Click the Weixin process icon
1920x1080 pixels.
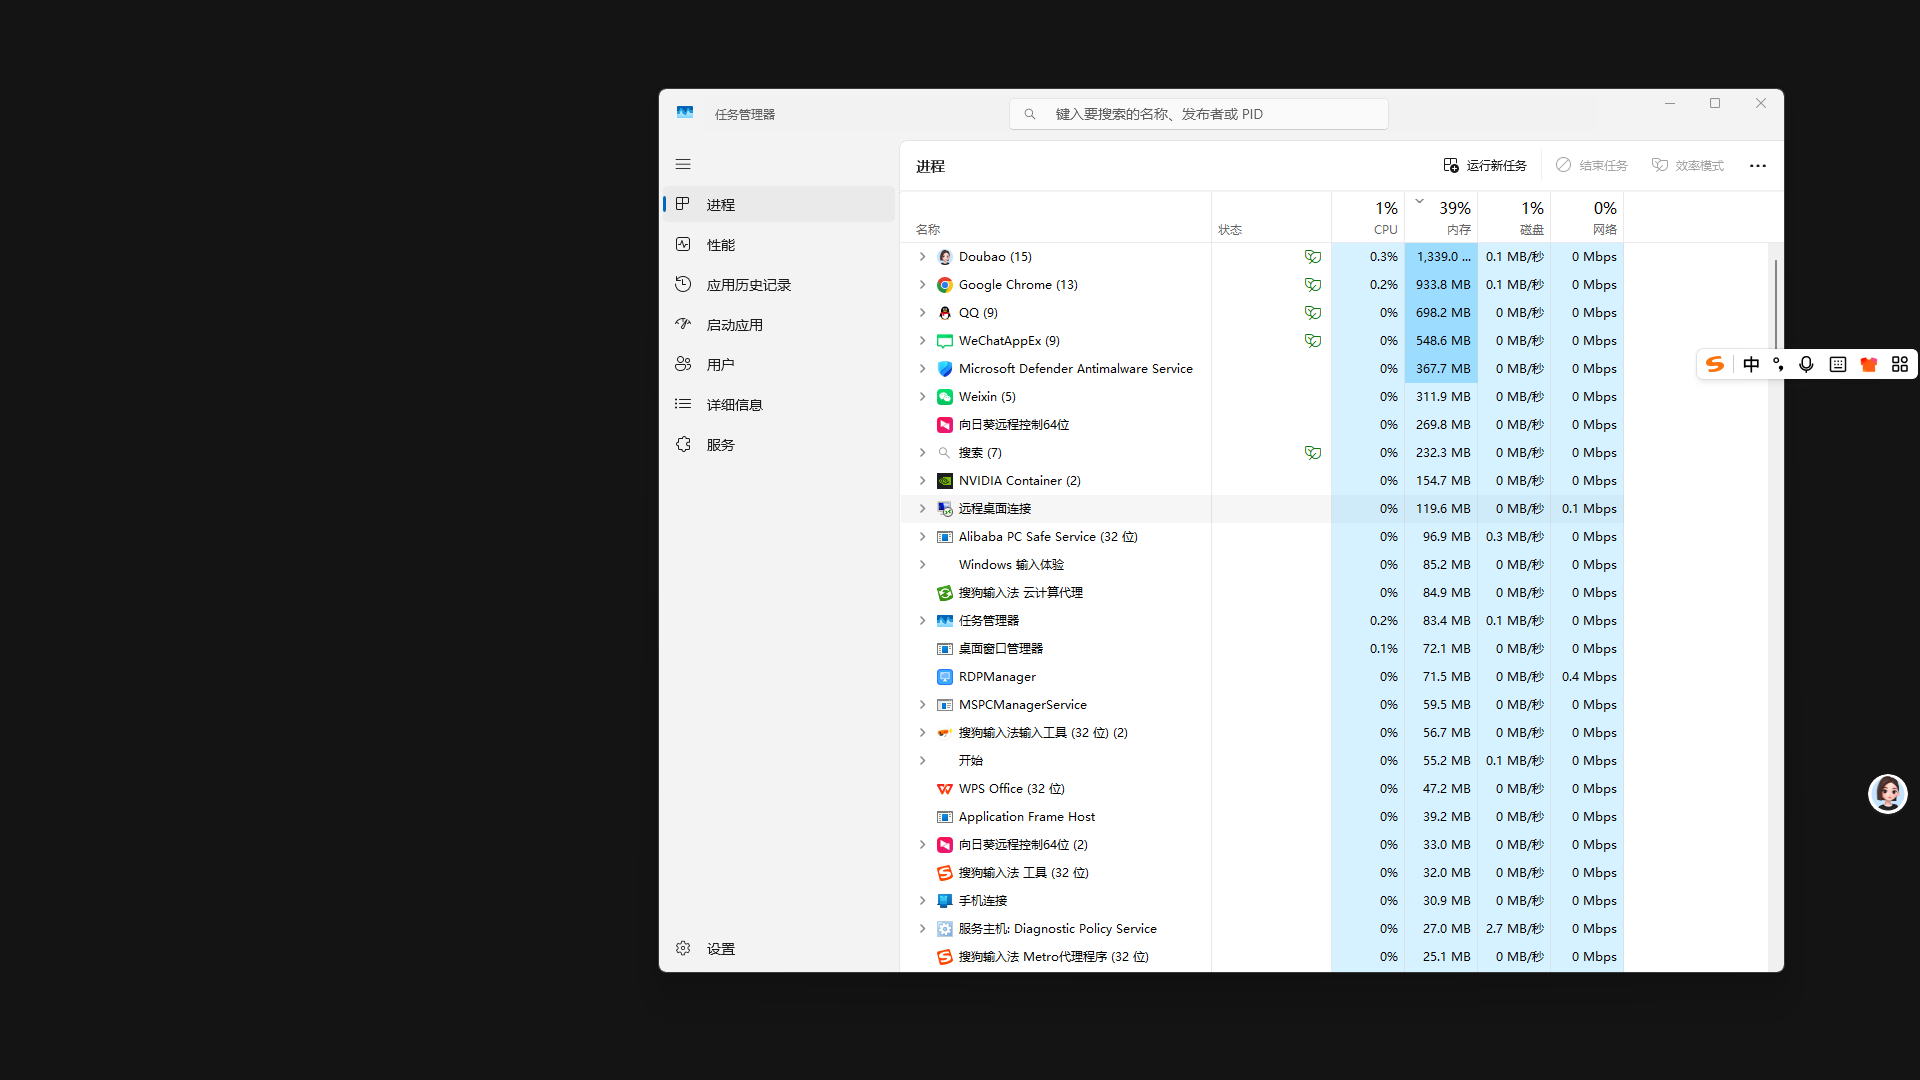(944, 397)
